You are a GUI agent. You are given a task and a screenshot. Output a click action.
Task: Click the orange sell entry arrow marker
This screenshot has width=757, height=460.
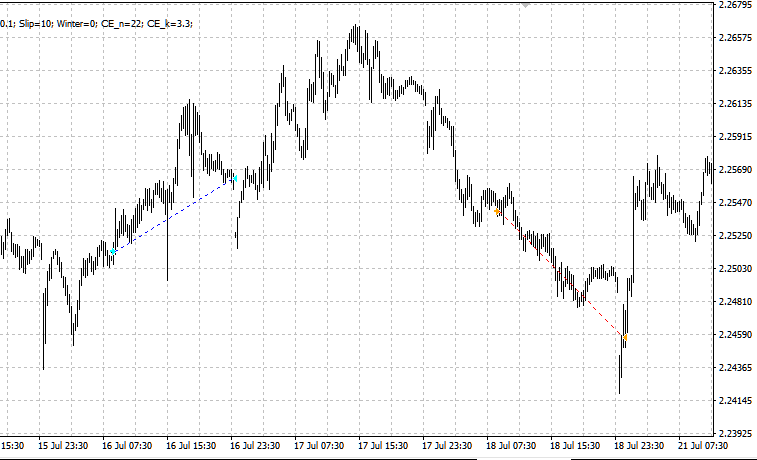point(497,211)
